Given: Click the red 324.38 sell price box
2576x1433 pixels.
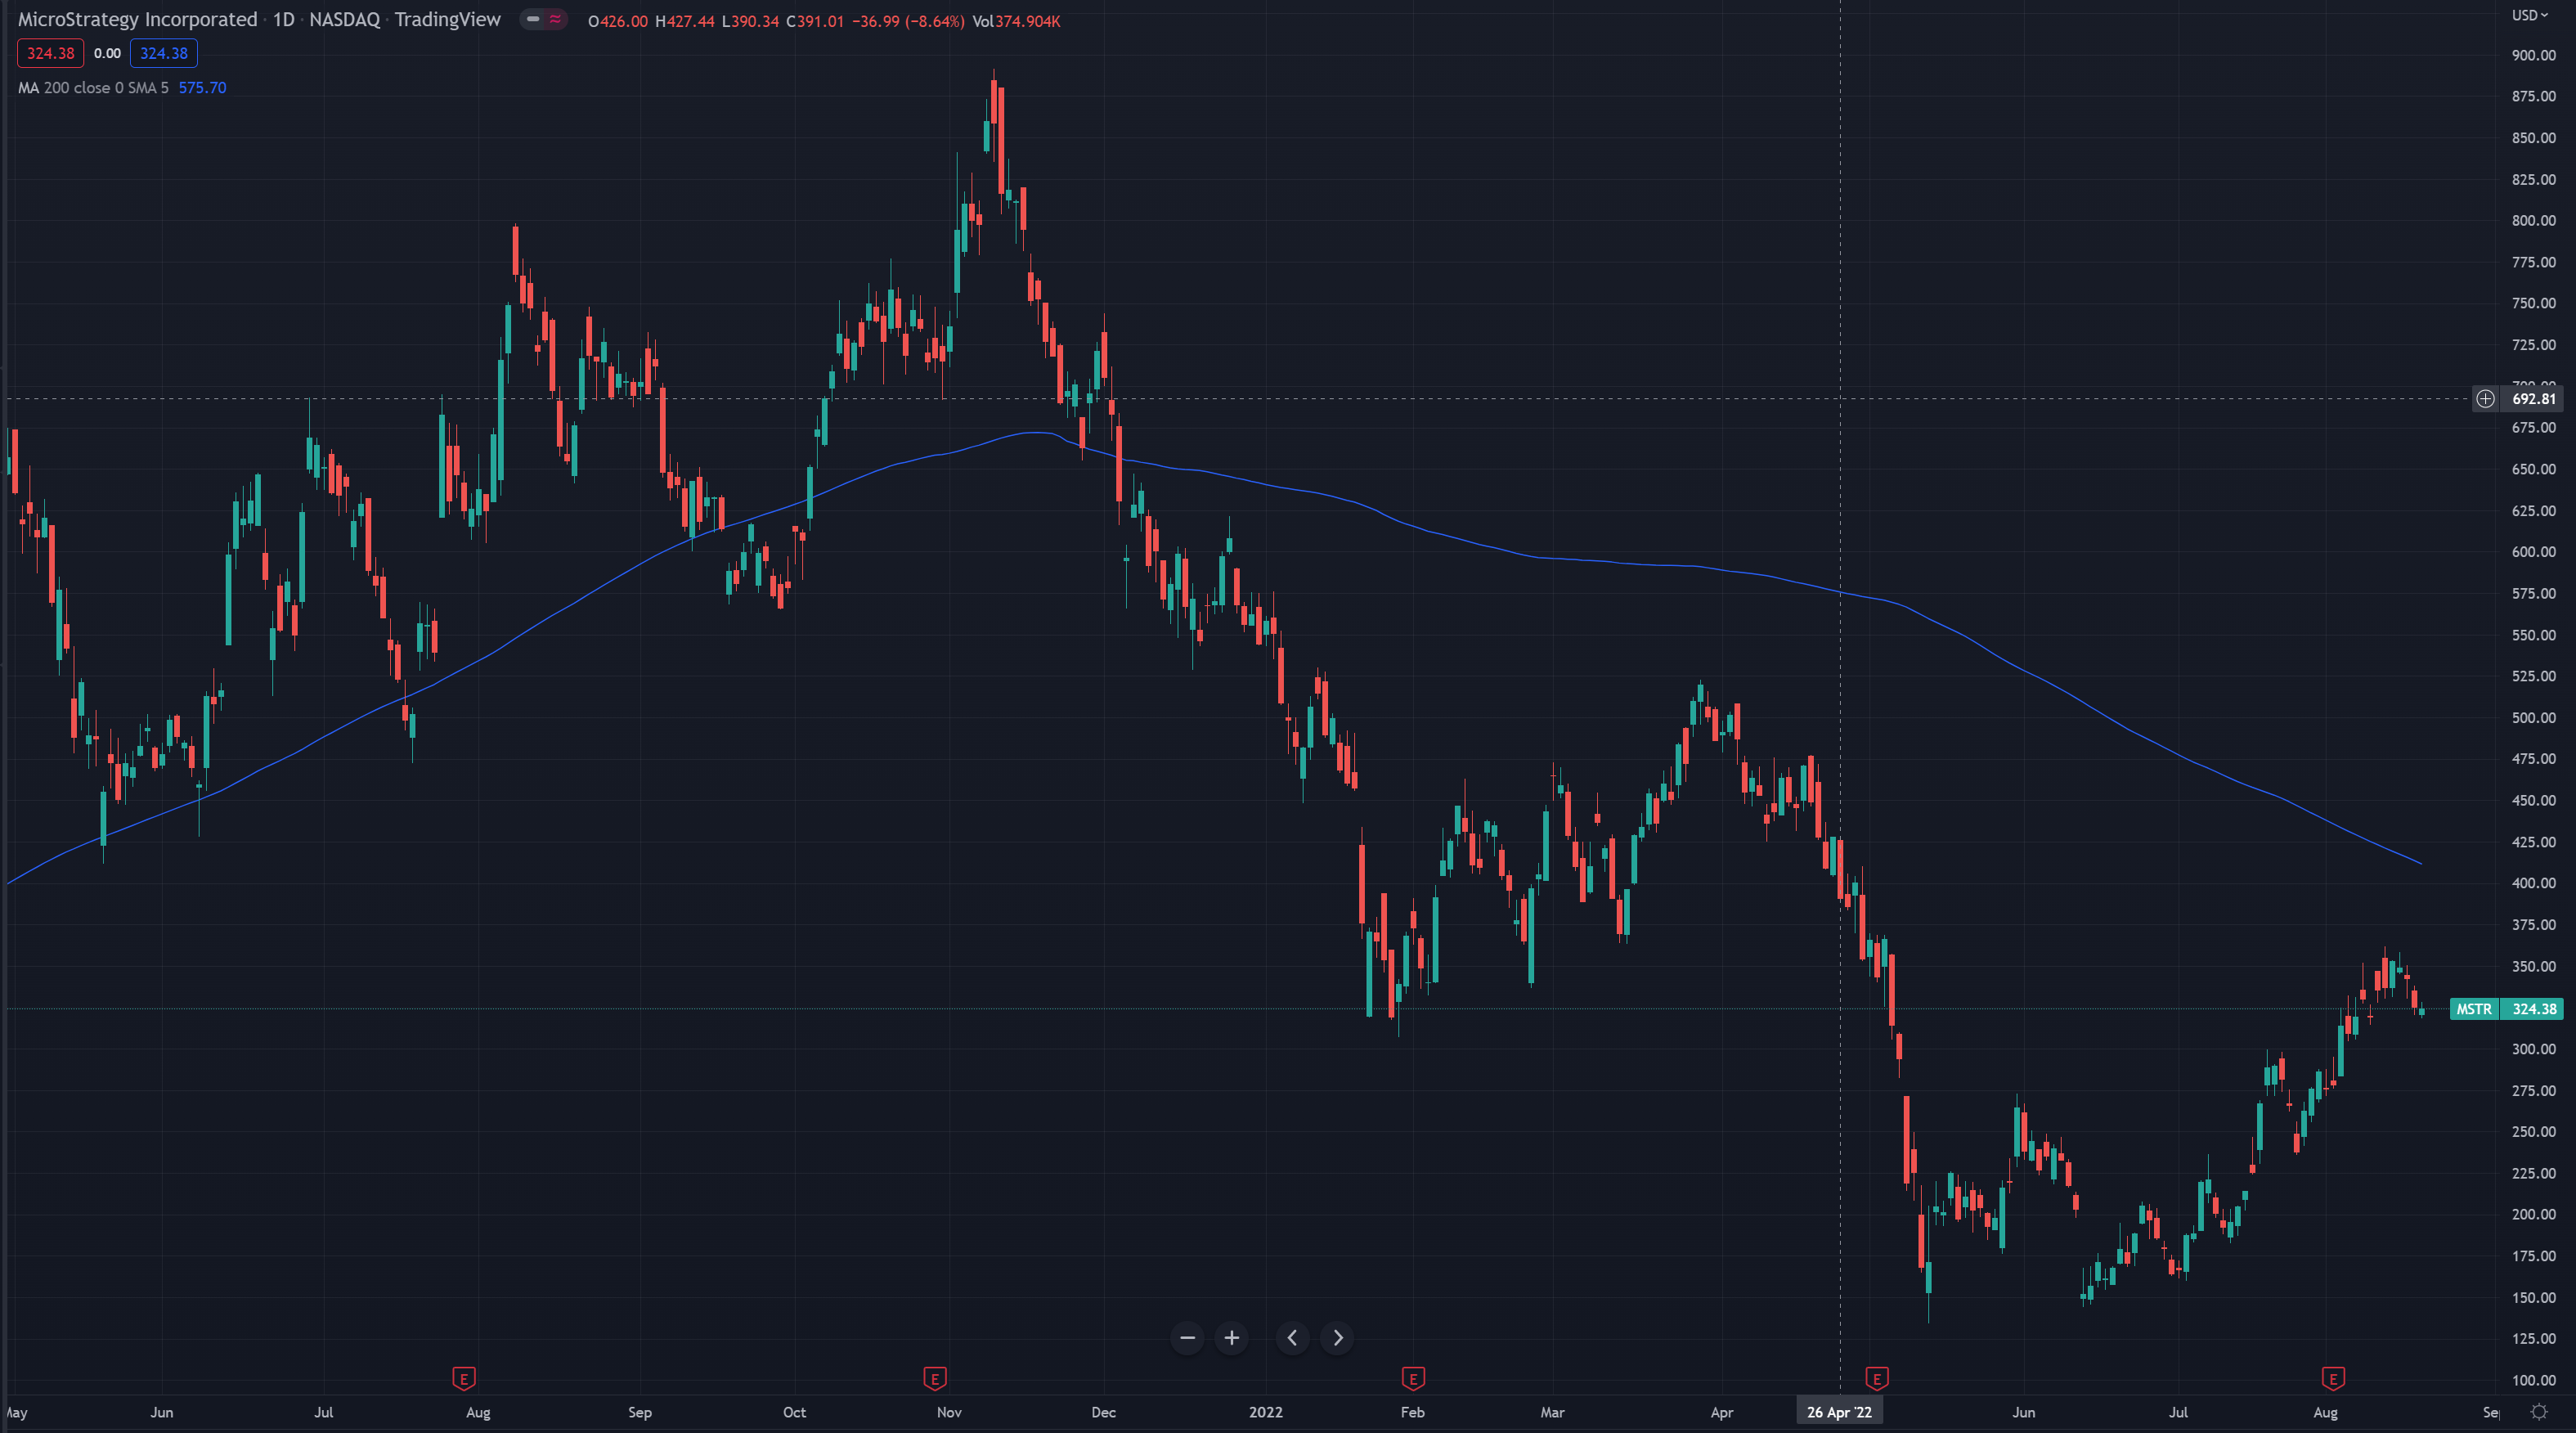Looking at the screenshot, I should 50,53.
